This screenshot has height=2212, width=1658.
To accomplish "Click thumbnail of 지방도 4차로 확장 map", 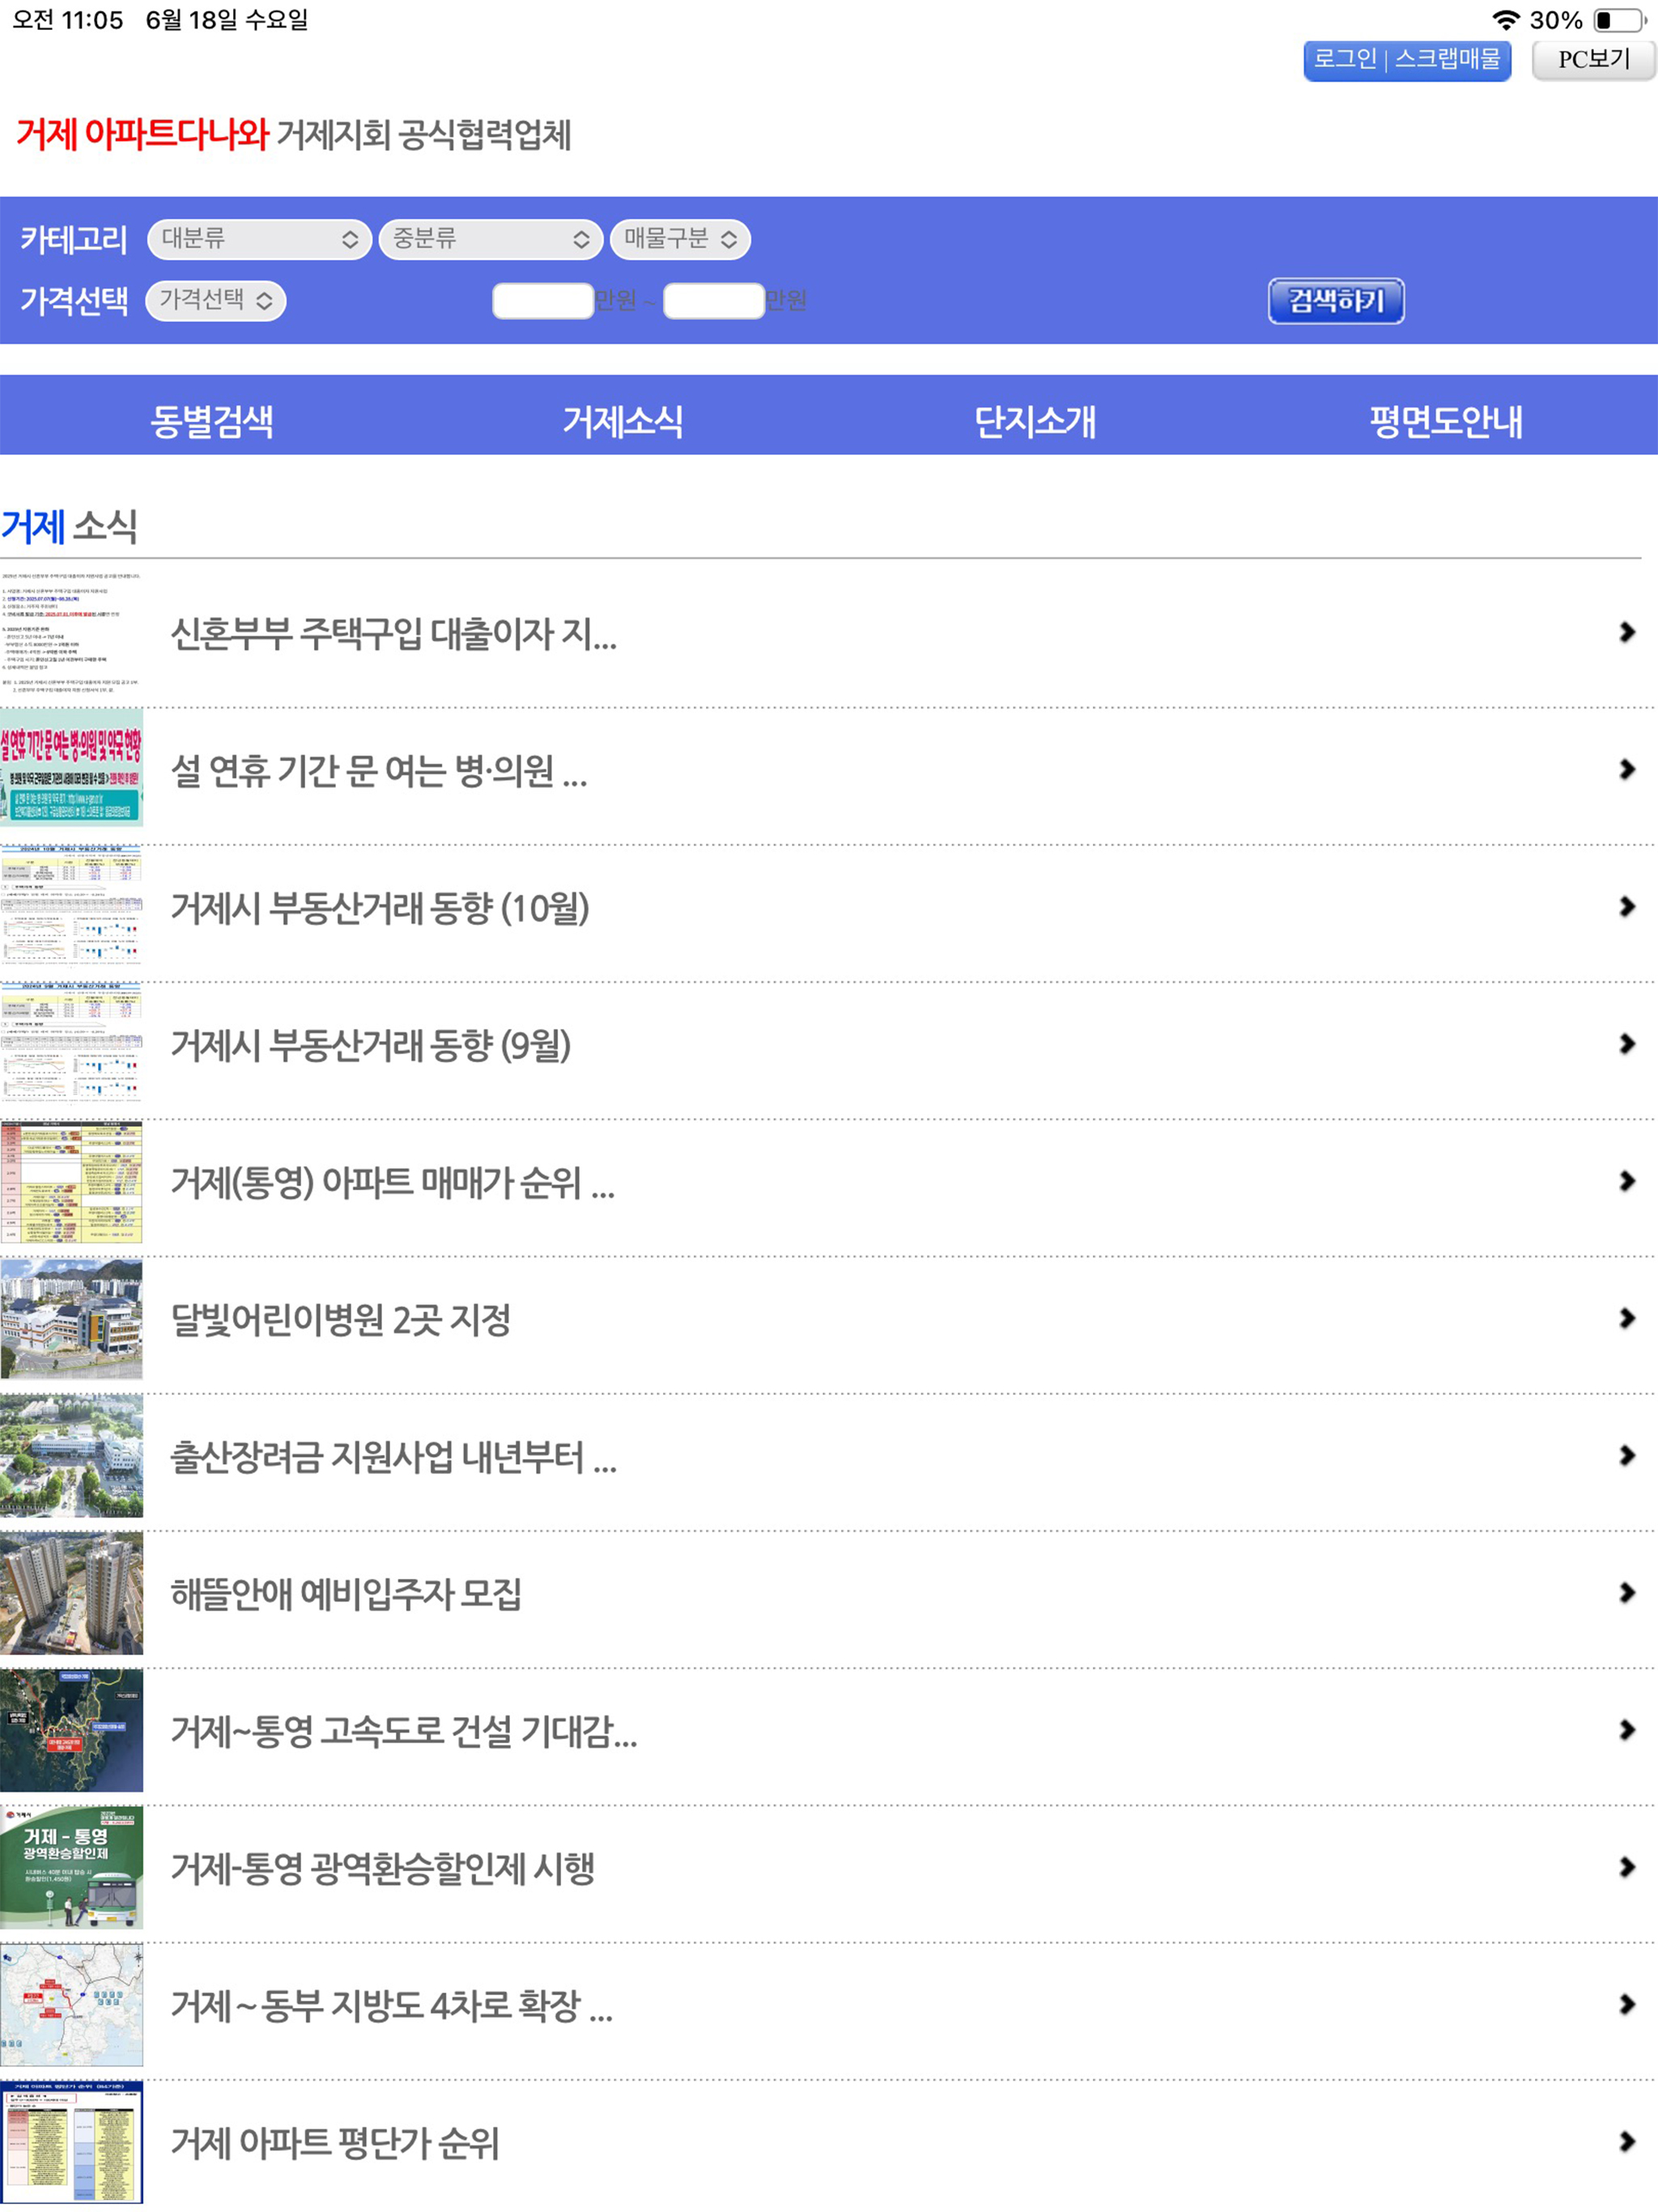I will [71, 2005].
